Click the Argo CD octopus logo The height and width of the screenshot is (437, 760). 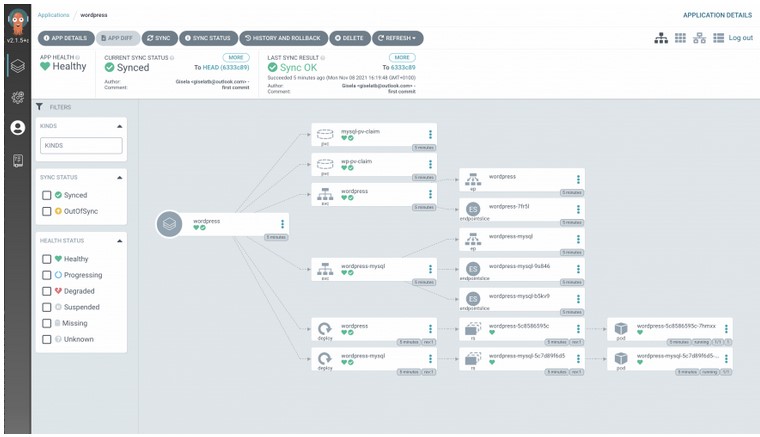pos(17,22)
